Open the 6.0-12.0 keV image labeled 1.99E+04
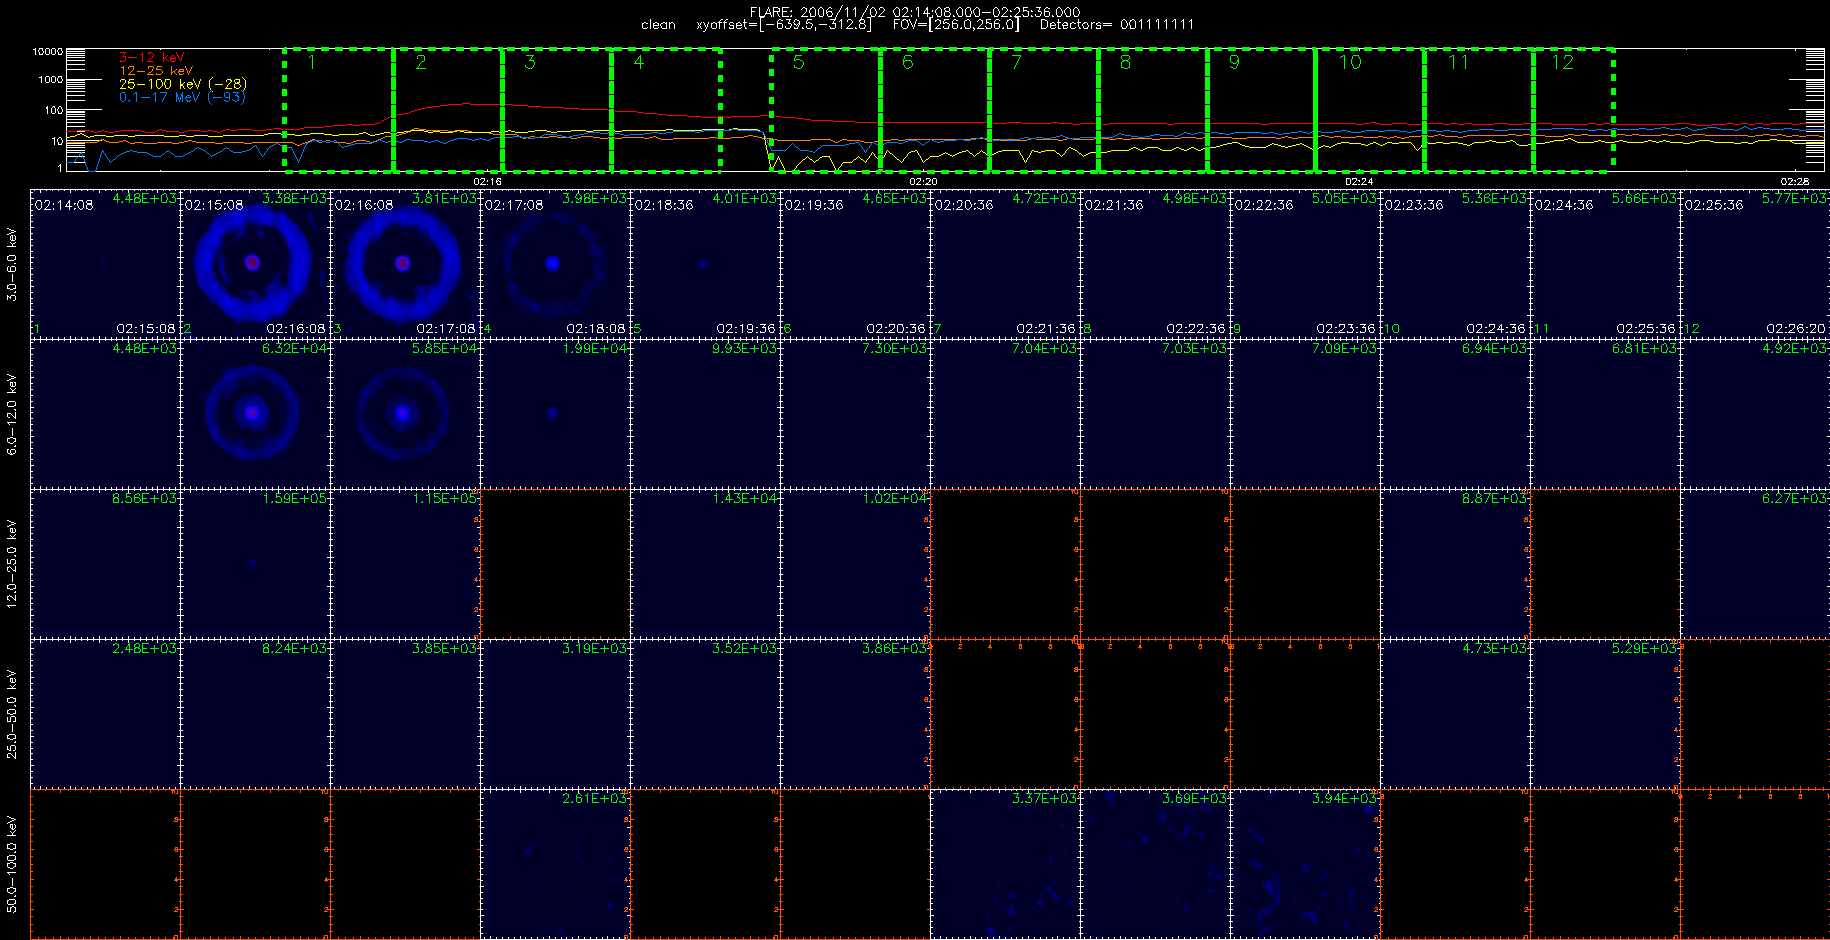Image resolution: width=1830 pixels, height=940 pixels. tap(555, 413)
